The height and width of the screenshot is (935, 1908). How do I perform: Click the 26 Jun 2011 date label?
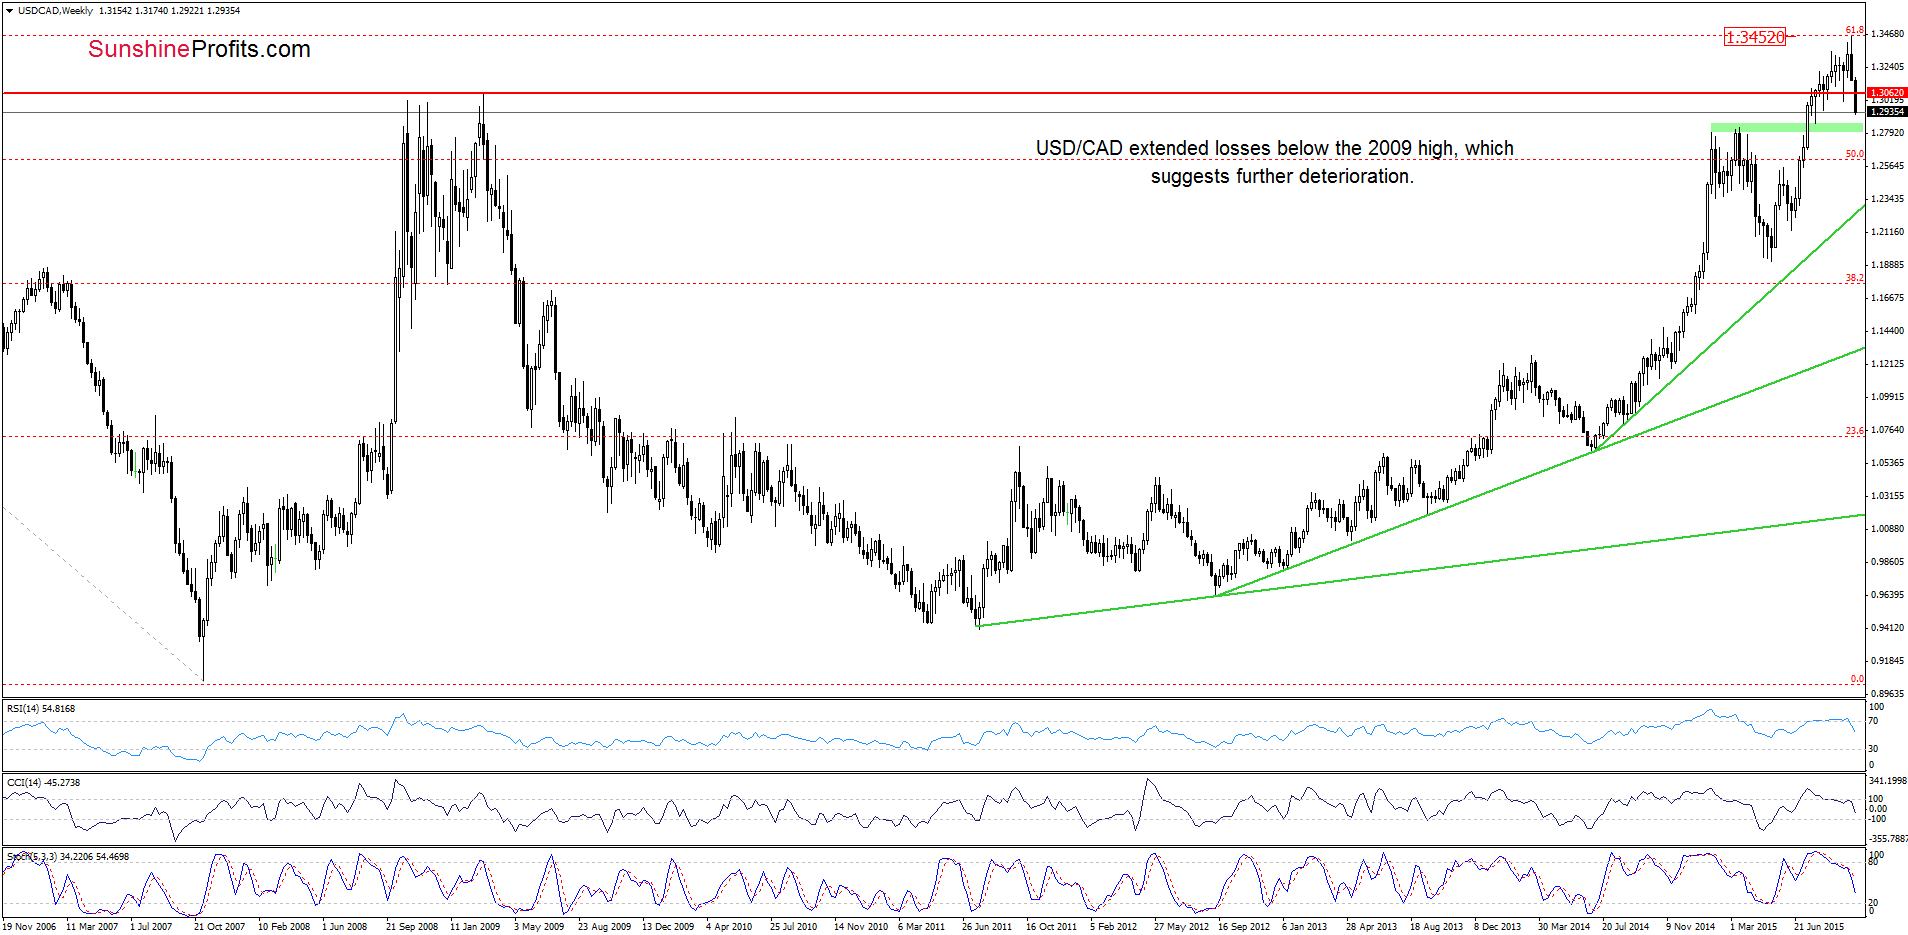[x=987, y=927]
